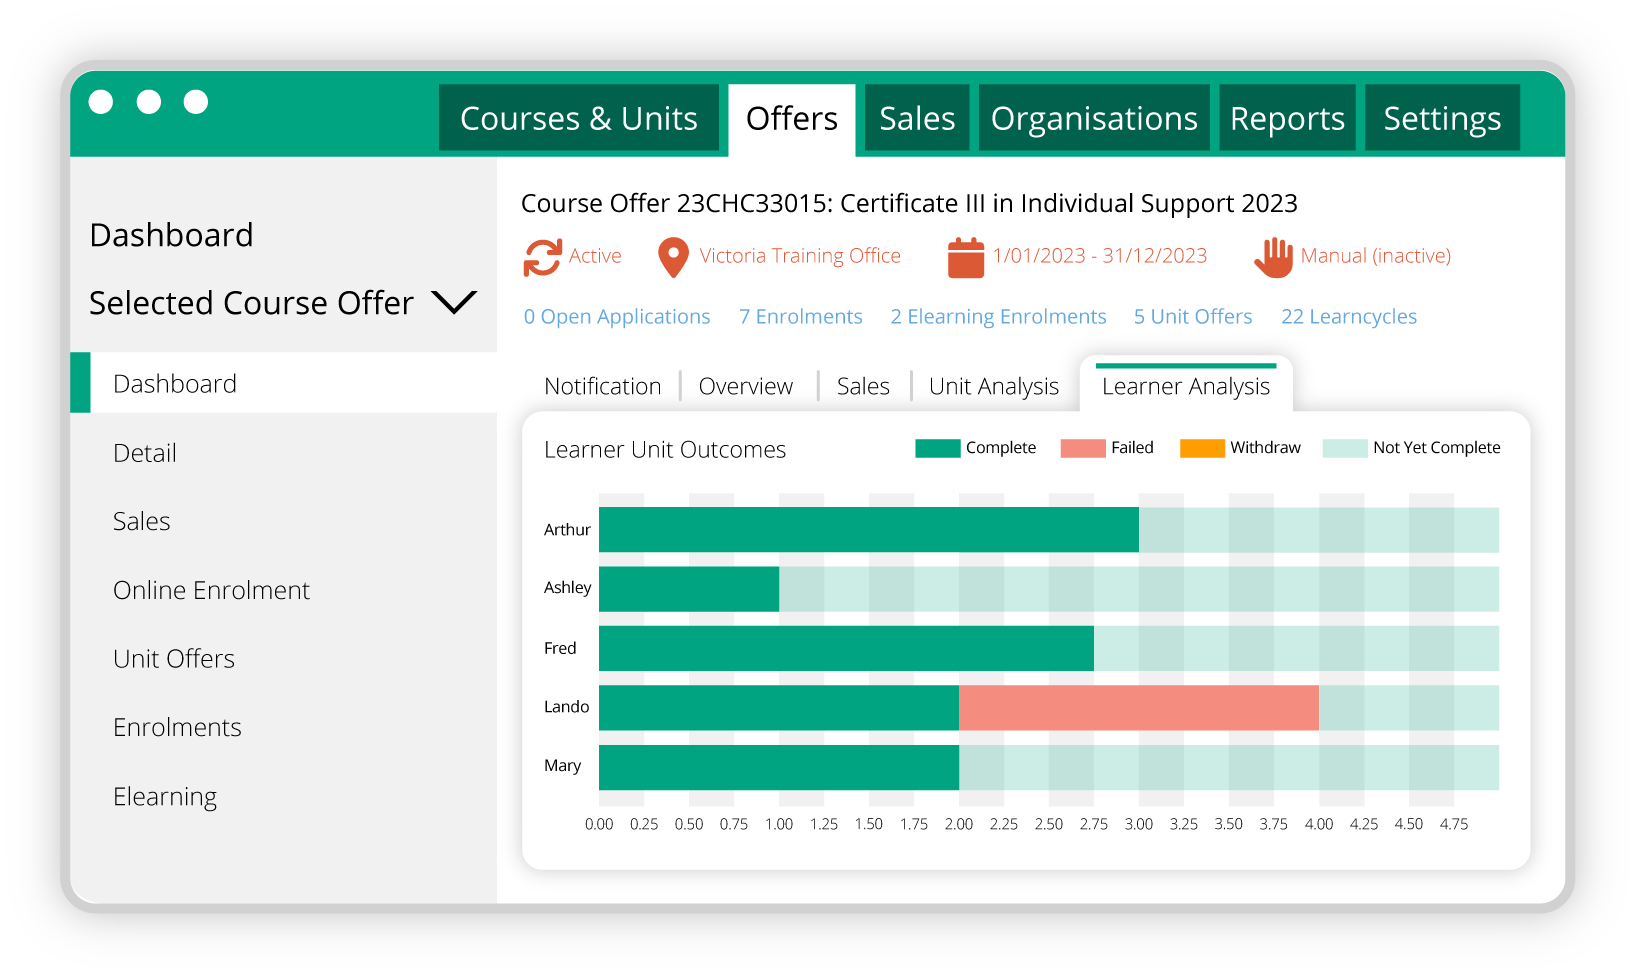Click the Selected Course Offer label
Viewport: 1636px width, 974px height.
pos(251,303)
